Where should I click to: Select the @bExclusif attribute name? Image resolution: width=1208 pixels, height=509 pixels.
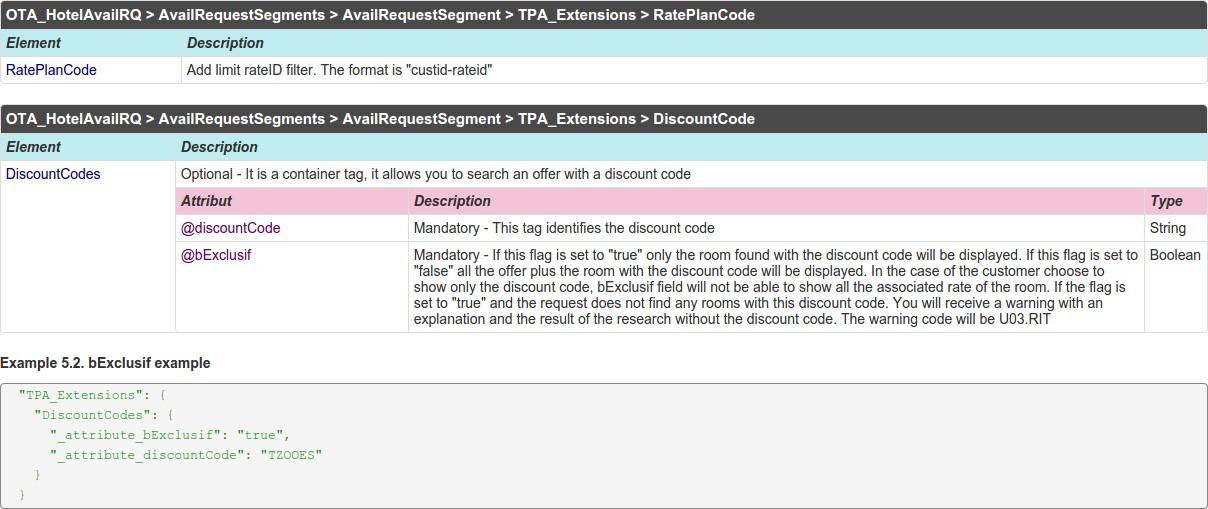pyautogui.click(x=216, y=255)
